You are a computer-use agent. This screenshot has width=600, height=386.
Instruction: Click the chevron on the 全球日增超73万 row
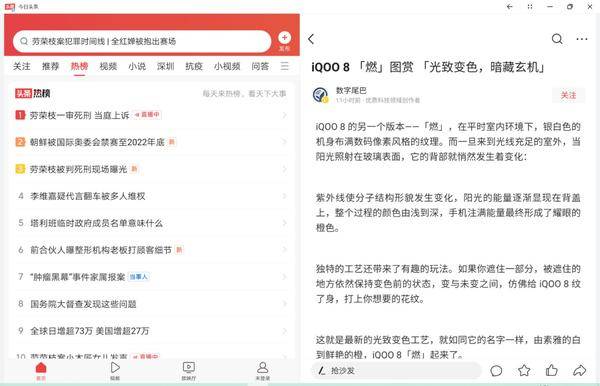[284, 331]
